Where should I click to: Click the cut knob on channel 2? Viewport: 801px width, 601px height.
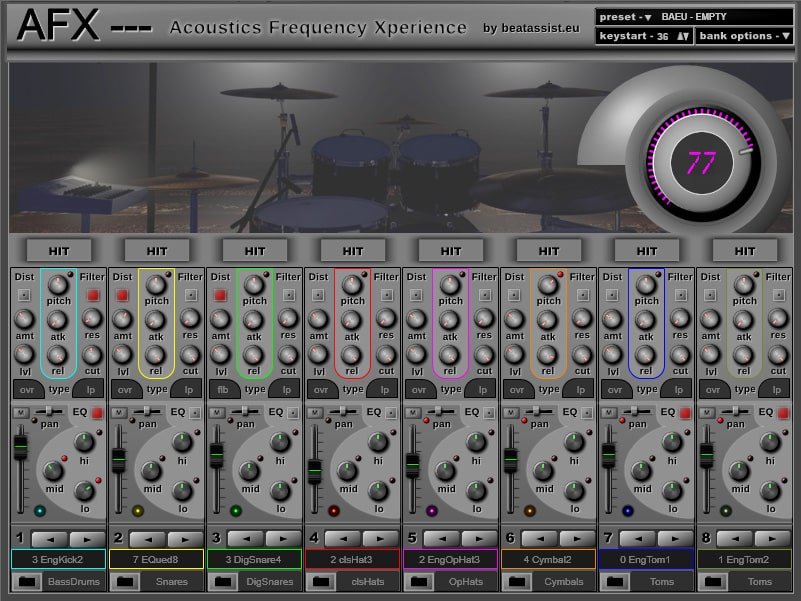point(190,355)
